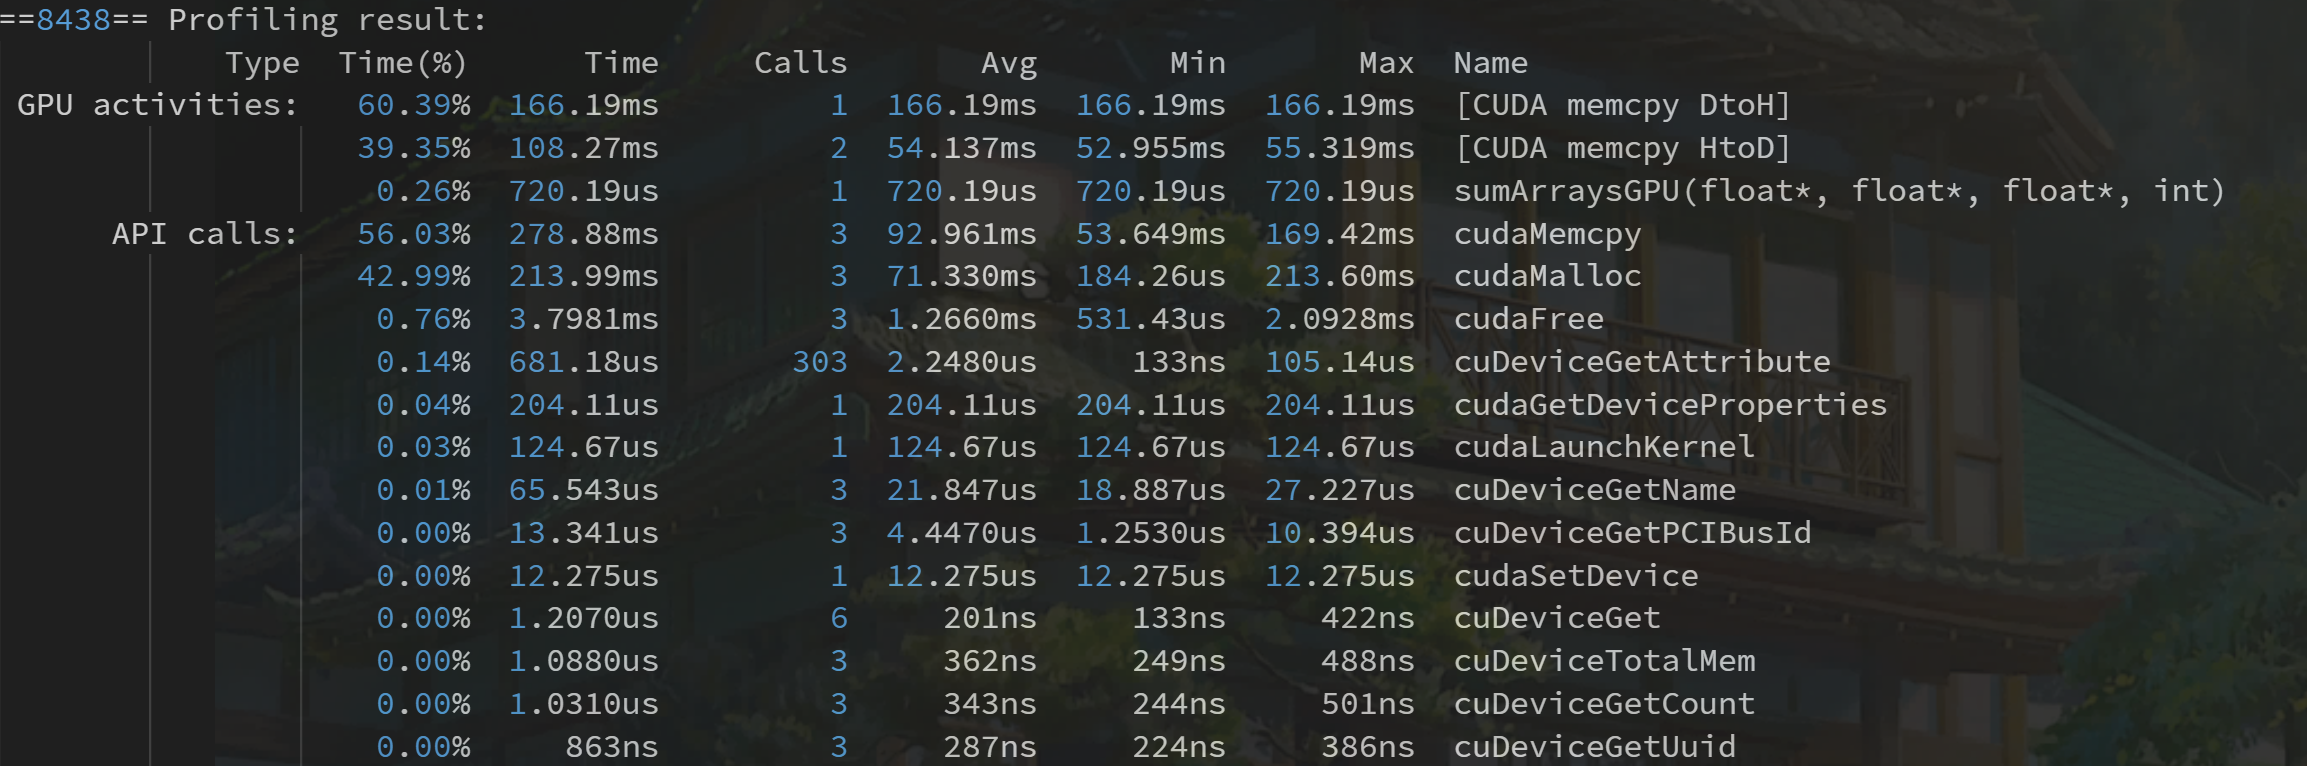Click the cuDeviceGetUuid entry
Image resolution: width=2307 pixels, height=766 pixels.
pos(1594,747)
